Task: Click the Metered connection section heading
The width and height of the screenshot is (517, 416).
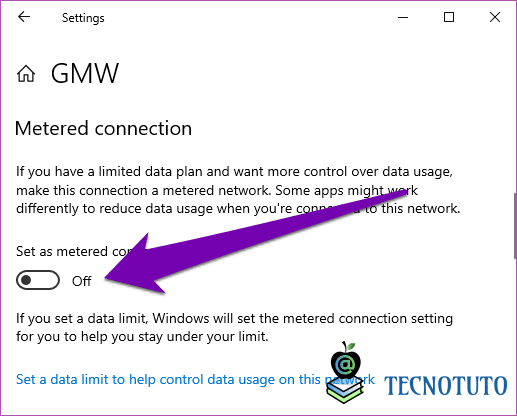Action: click(x=104, y=128)
